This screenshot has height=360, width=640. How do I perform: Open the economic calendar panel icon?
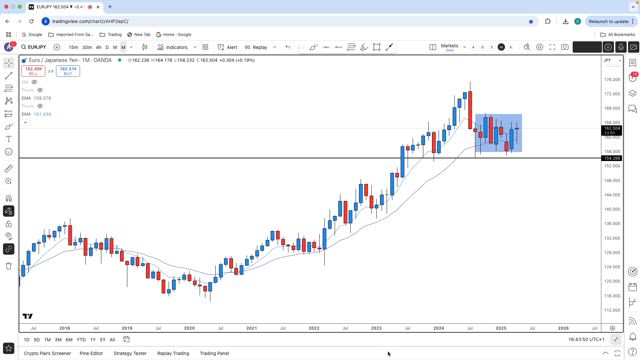tap(632, 287)
